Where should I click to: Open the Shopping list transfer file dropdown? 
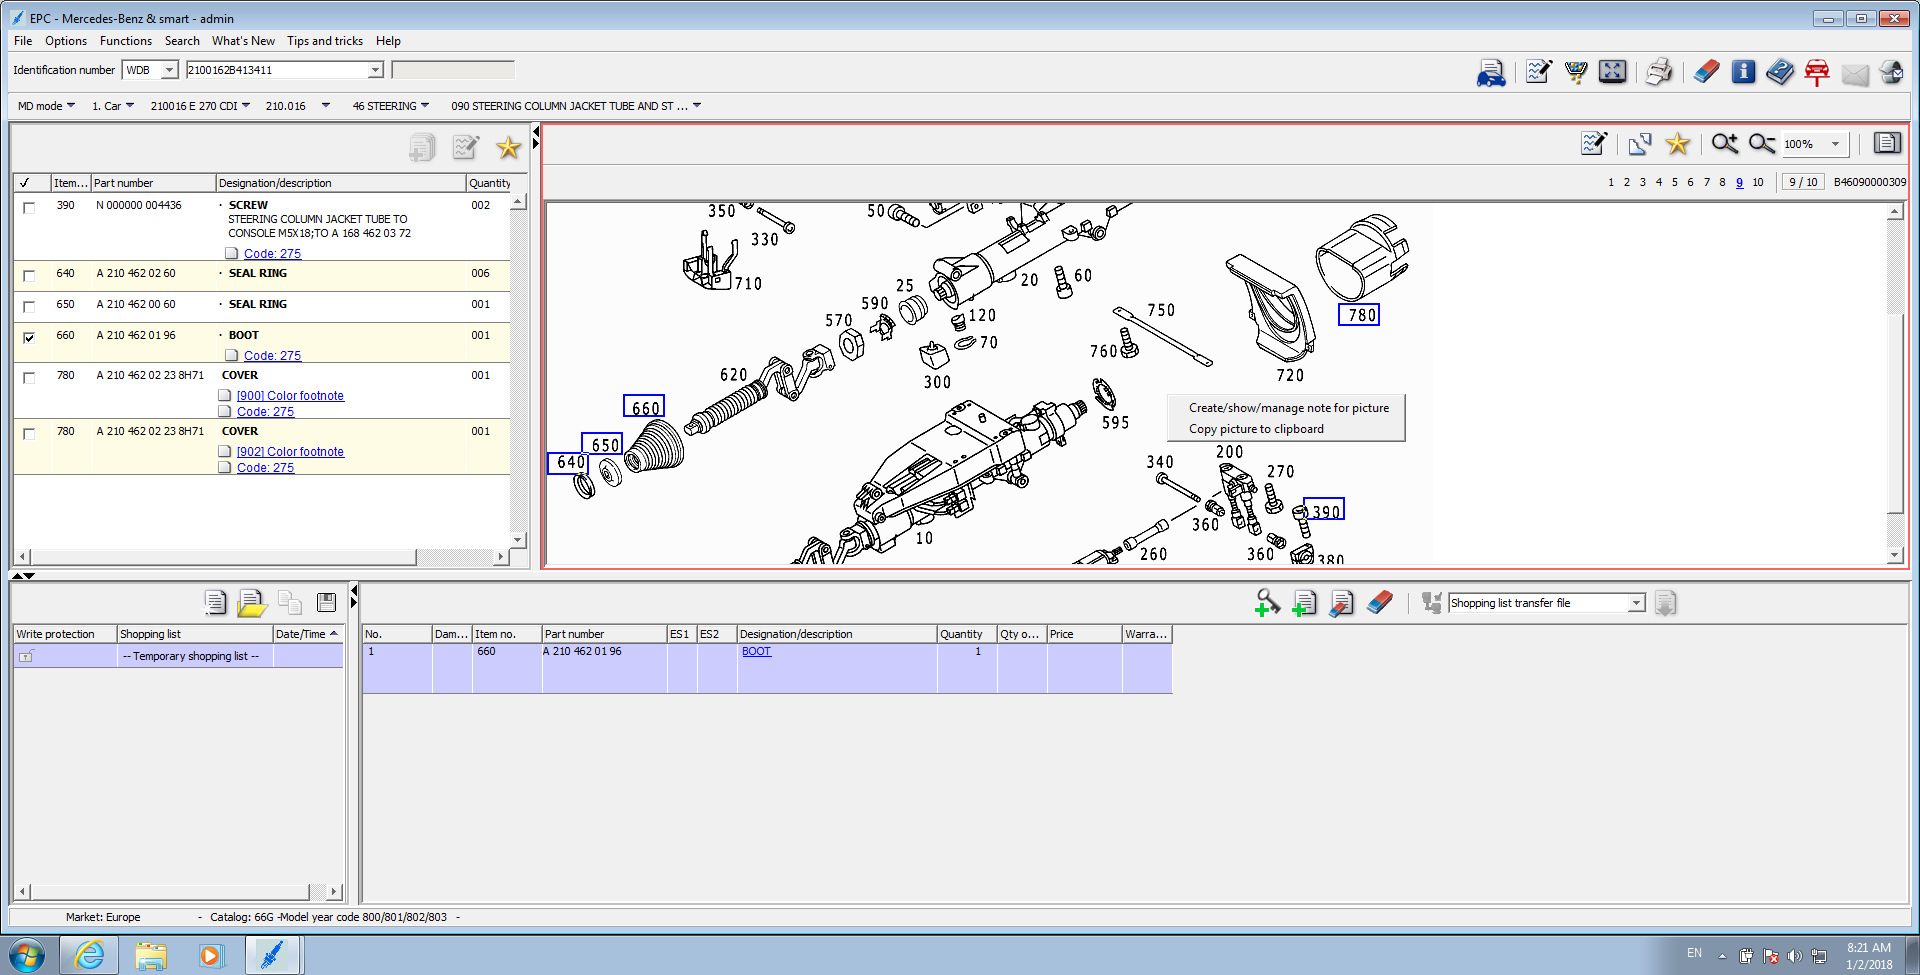[x=1636, y=603]
